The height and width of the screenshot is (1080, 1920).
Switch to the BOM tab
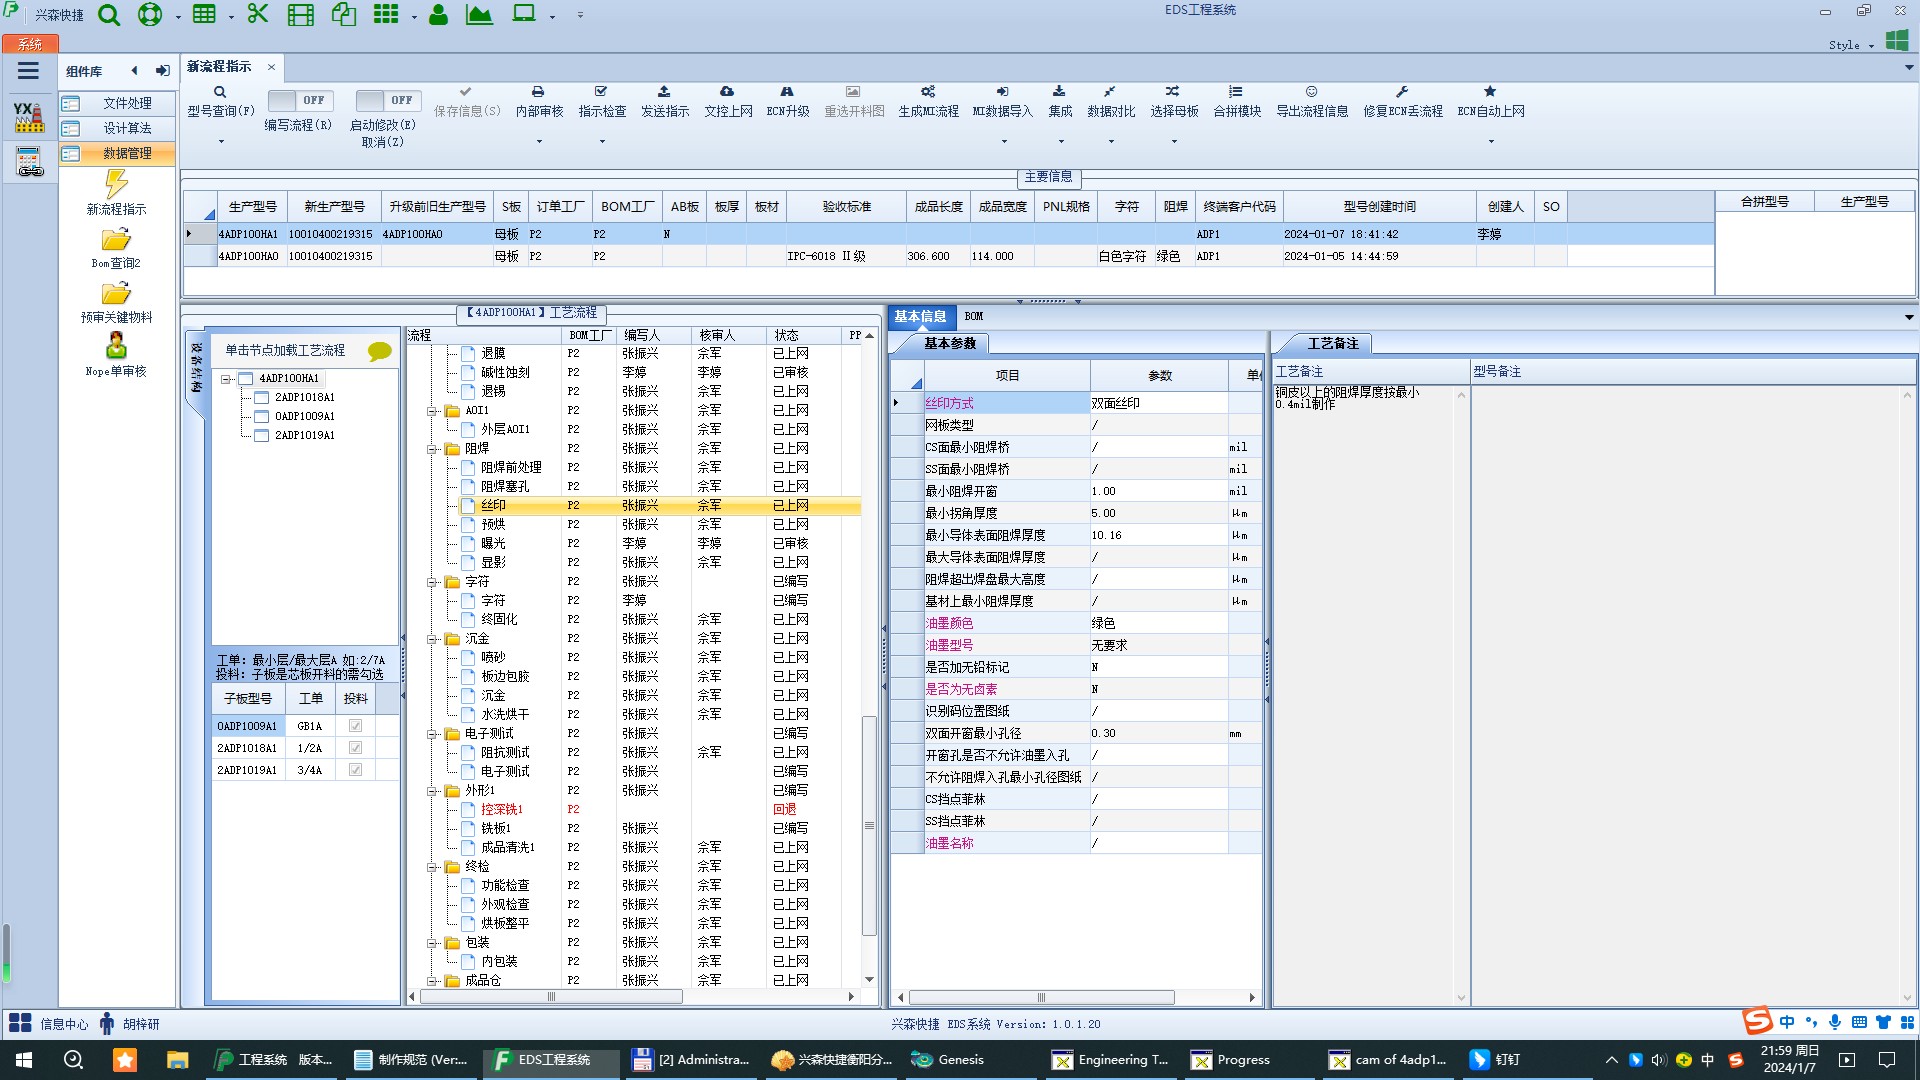tap(973, 316)
